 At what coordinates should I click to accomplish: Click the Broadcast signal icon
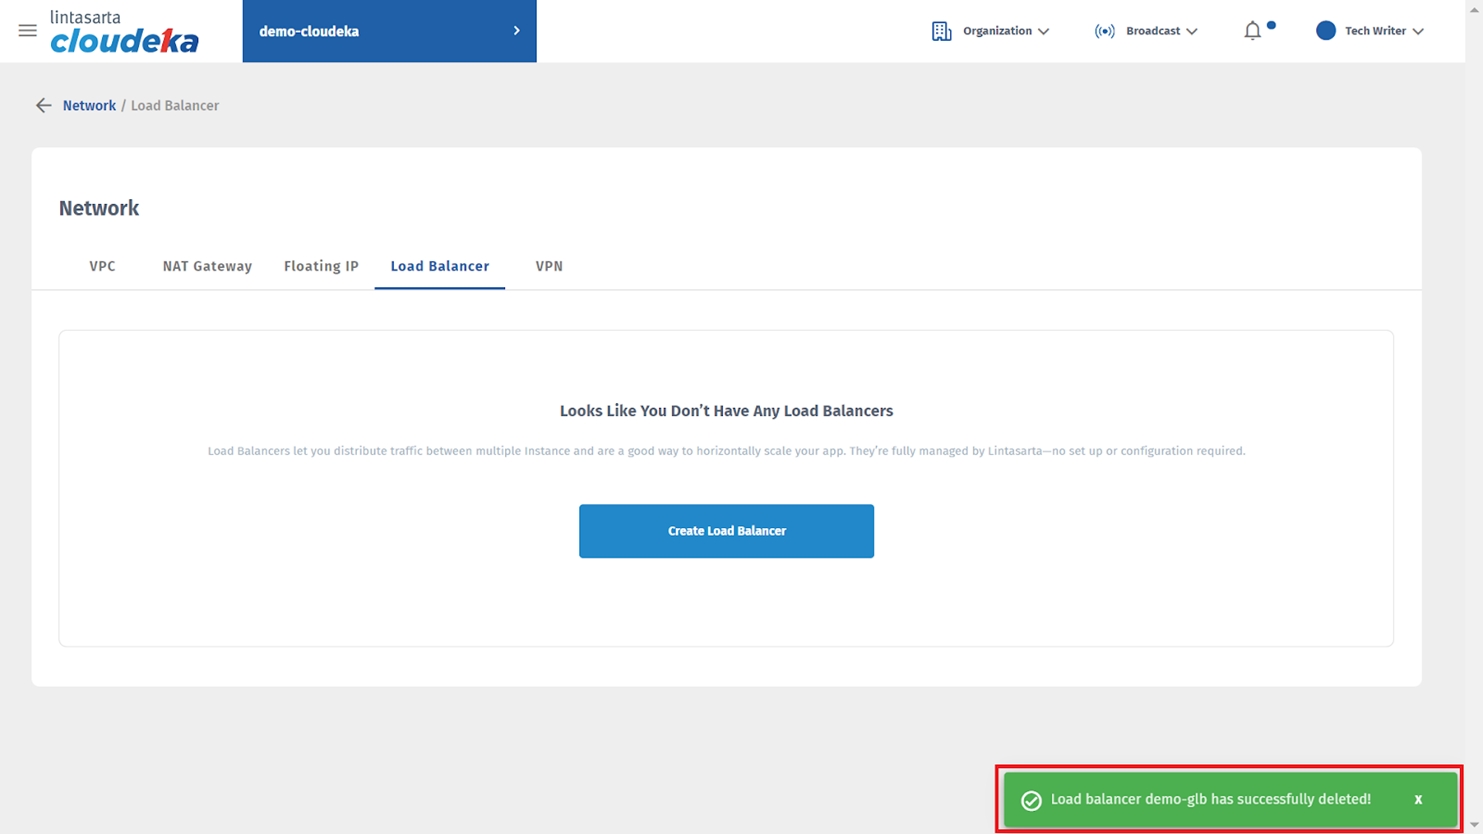(1104, 31)
